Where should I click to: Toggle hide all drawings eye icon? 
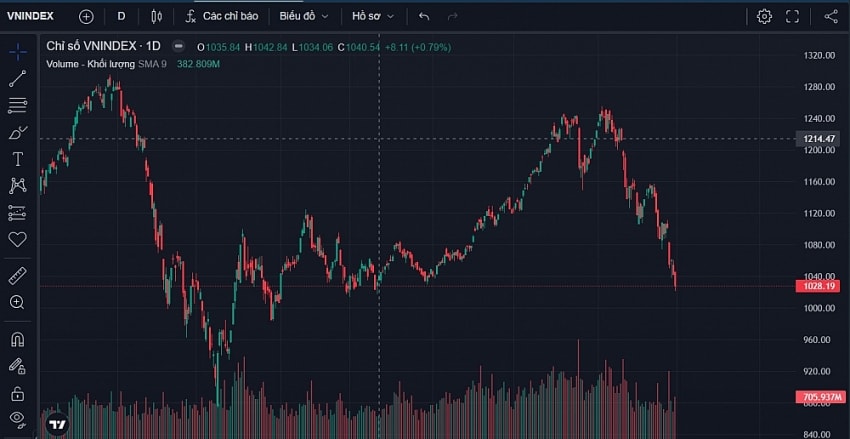17,418
